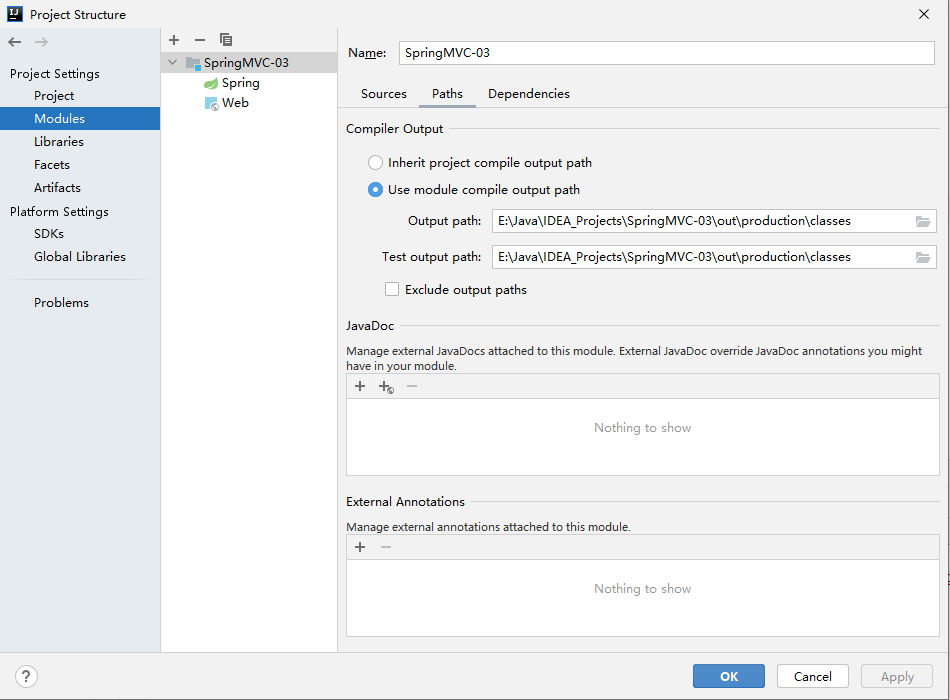The height and width of the screenshot is (700, 950).
Task: Remove selected module with minus icon
Action: point(200,40)
